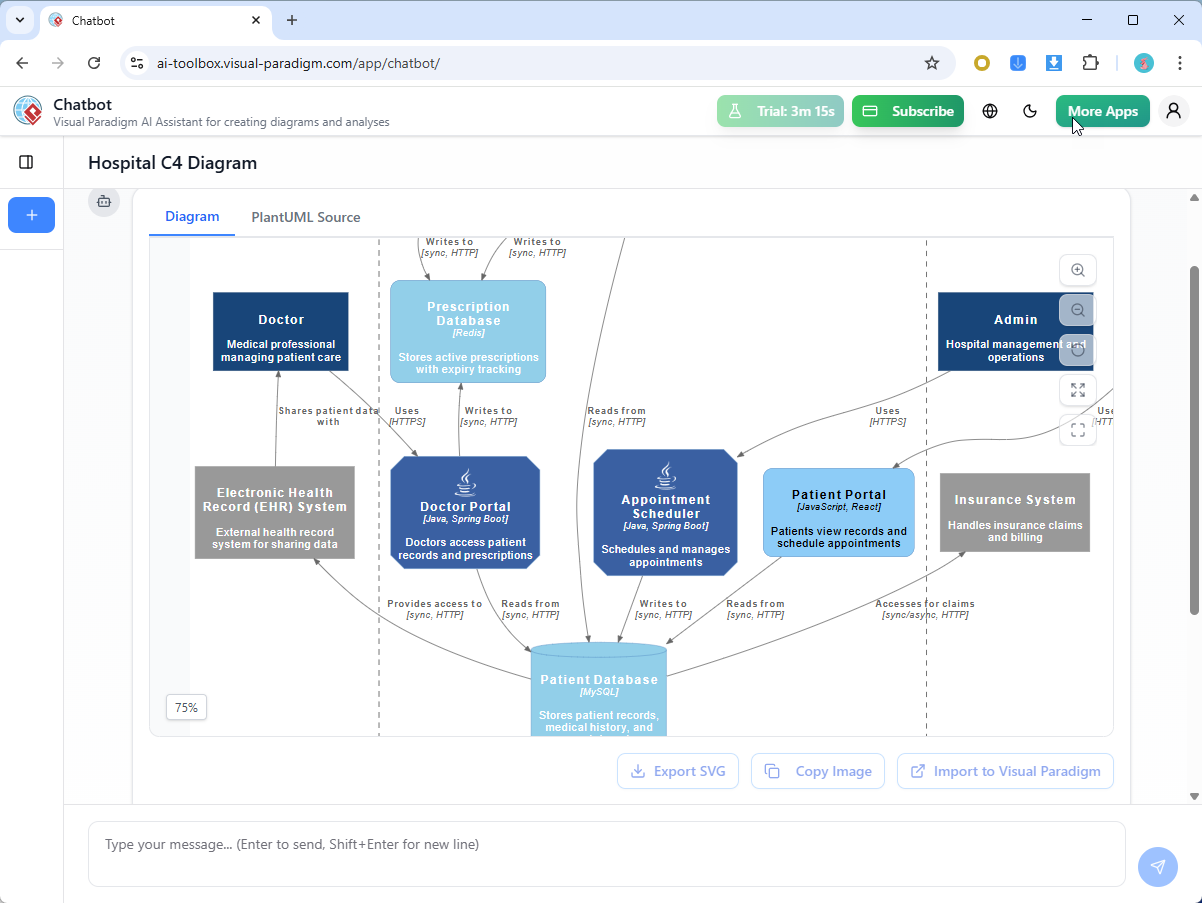The height and width of the screenshot is (903, 1202).
Task: Send the chat message with the paper plane
Action: [x=1158, y=867]
